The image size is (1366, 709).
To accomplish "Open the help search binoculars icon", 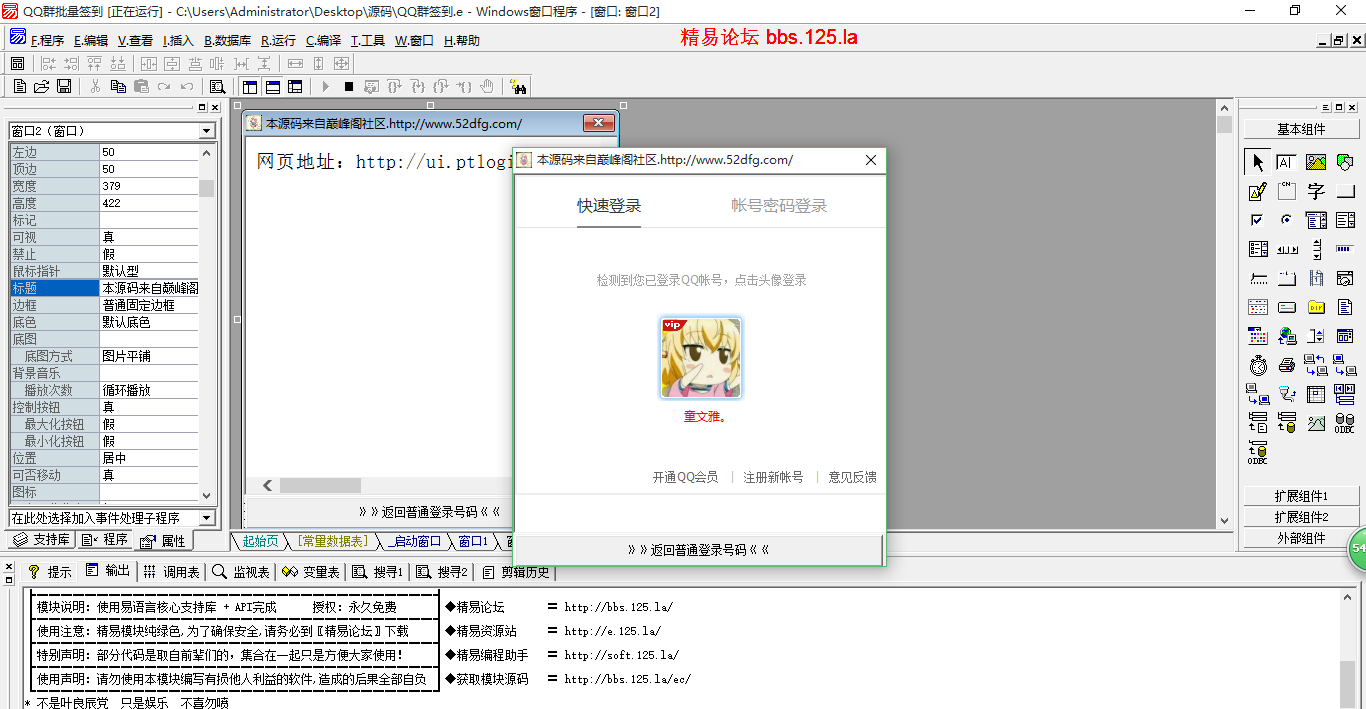I will coord(518,86).
